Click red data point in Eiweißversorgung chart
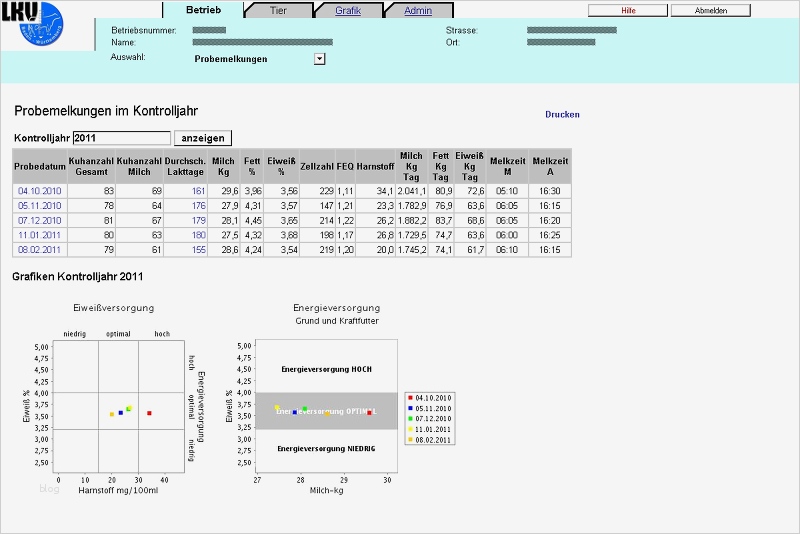Screen dimensions: 800x534 click(149, 413)
